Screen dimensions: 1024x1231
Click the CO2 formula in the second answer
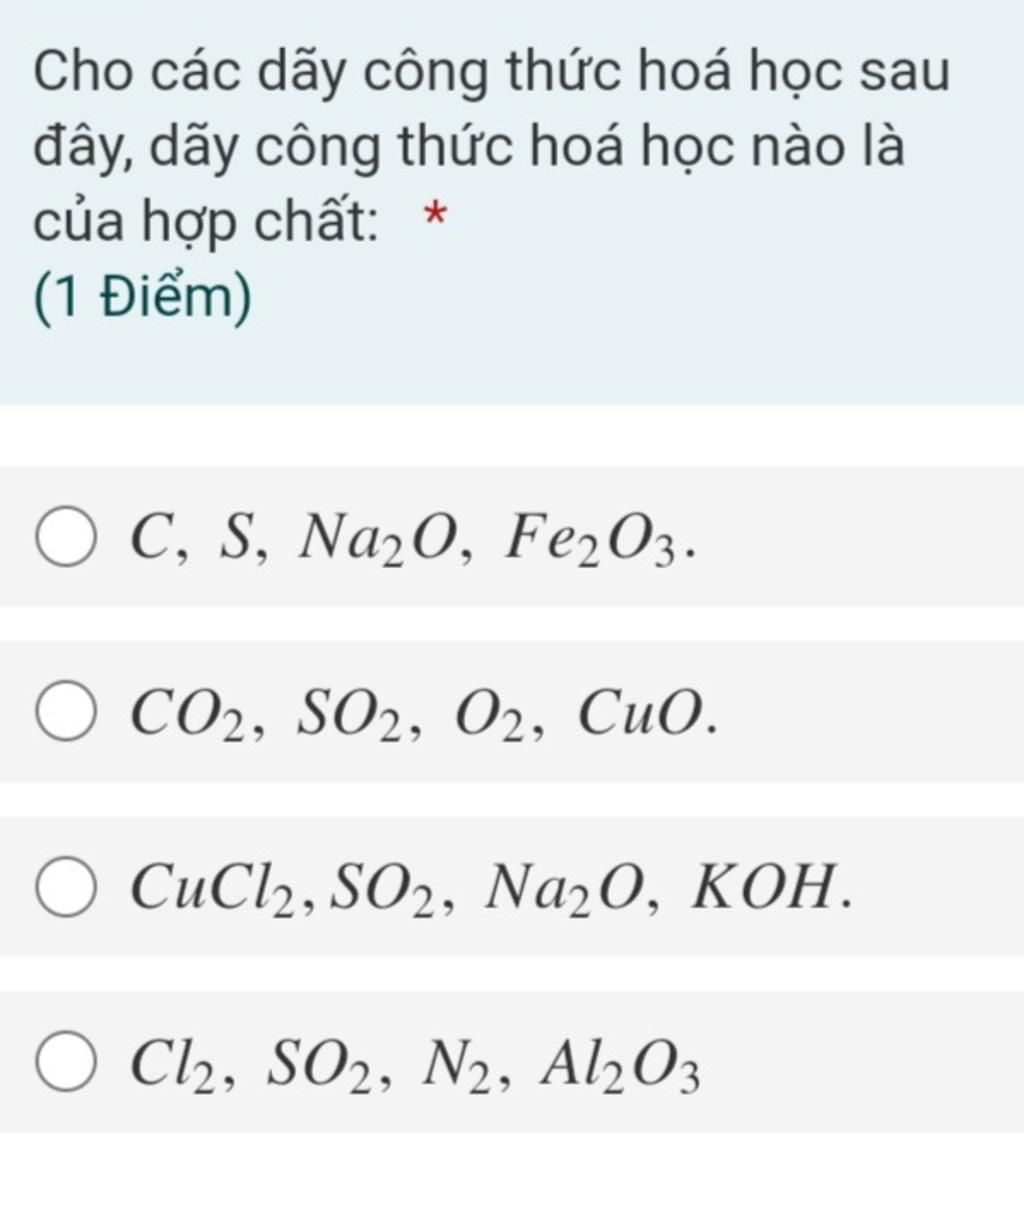point(189,715)
